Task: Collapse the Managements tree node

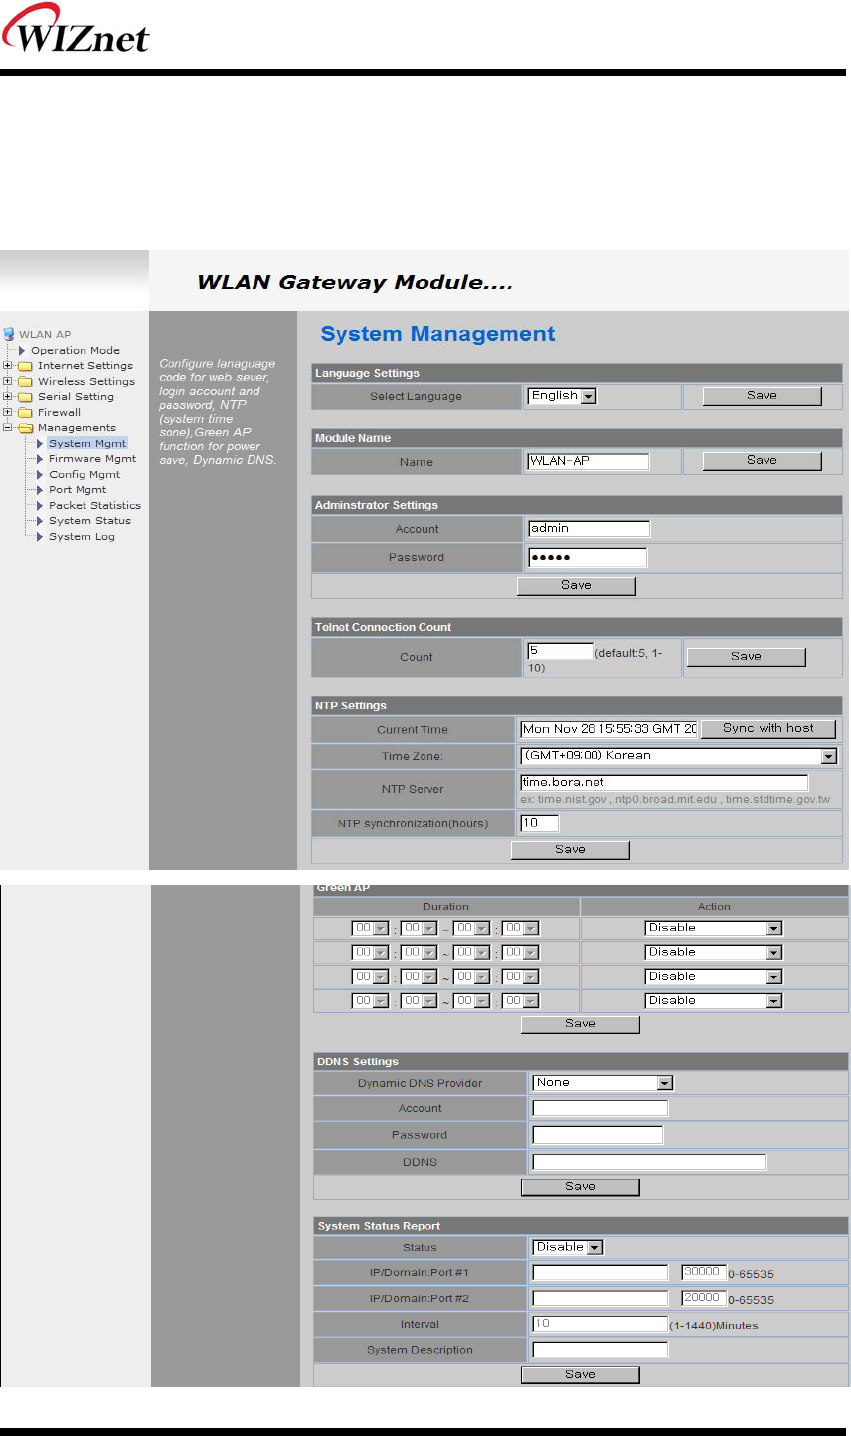Action: [x=8, y=428]
